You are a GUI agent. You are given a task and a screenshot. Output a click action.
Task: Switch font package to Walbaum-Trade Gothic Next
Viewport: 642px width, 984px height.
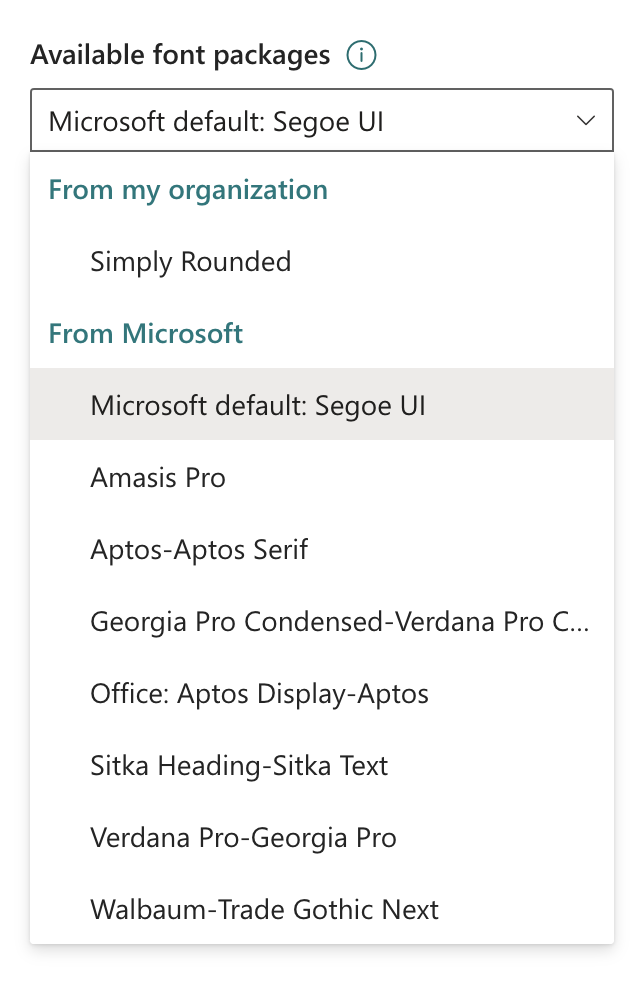[x=264, y=910]
